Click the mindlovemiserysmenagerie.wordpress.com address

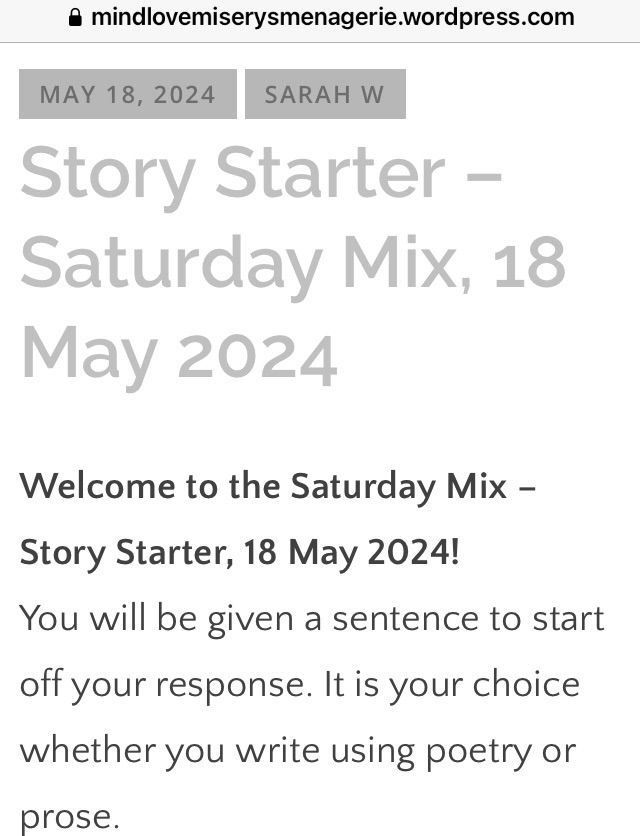point(332,17)
